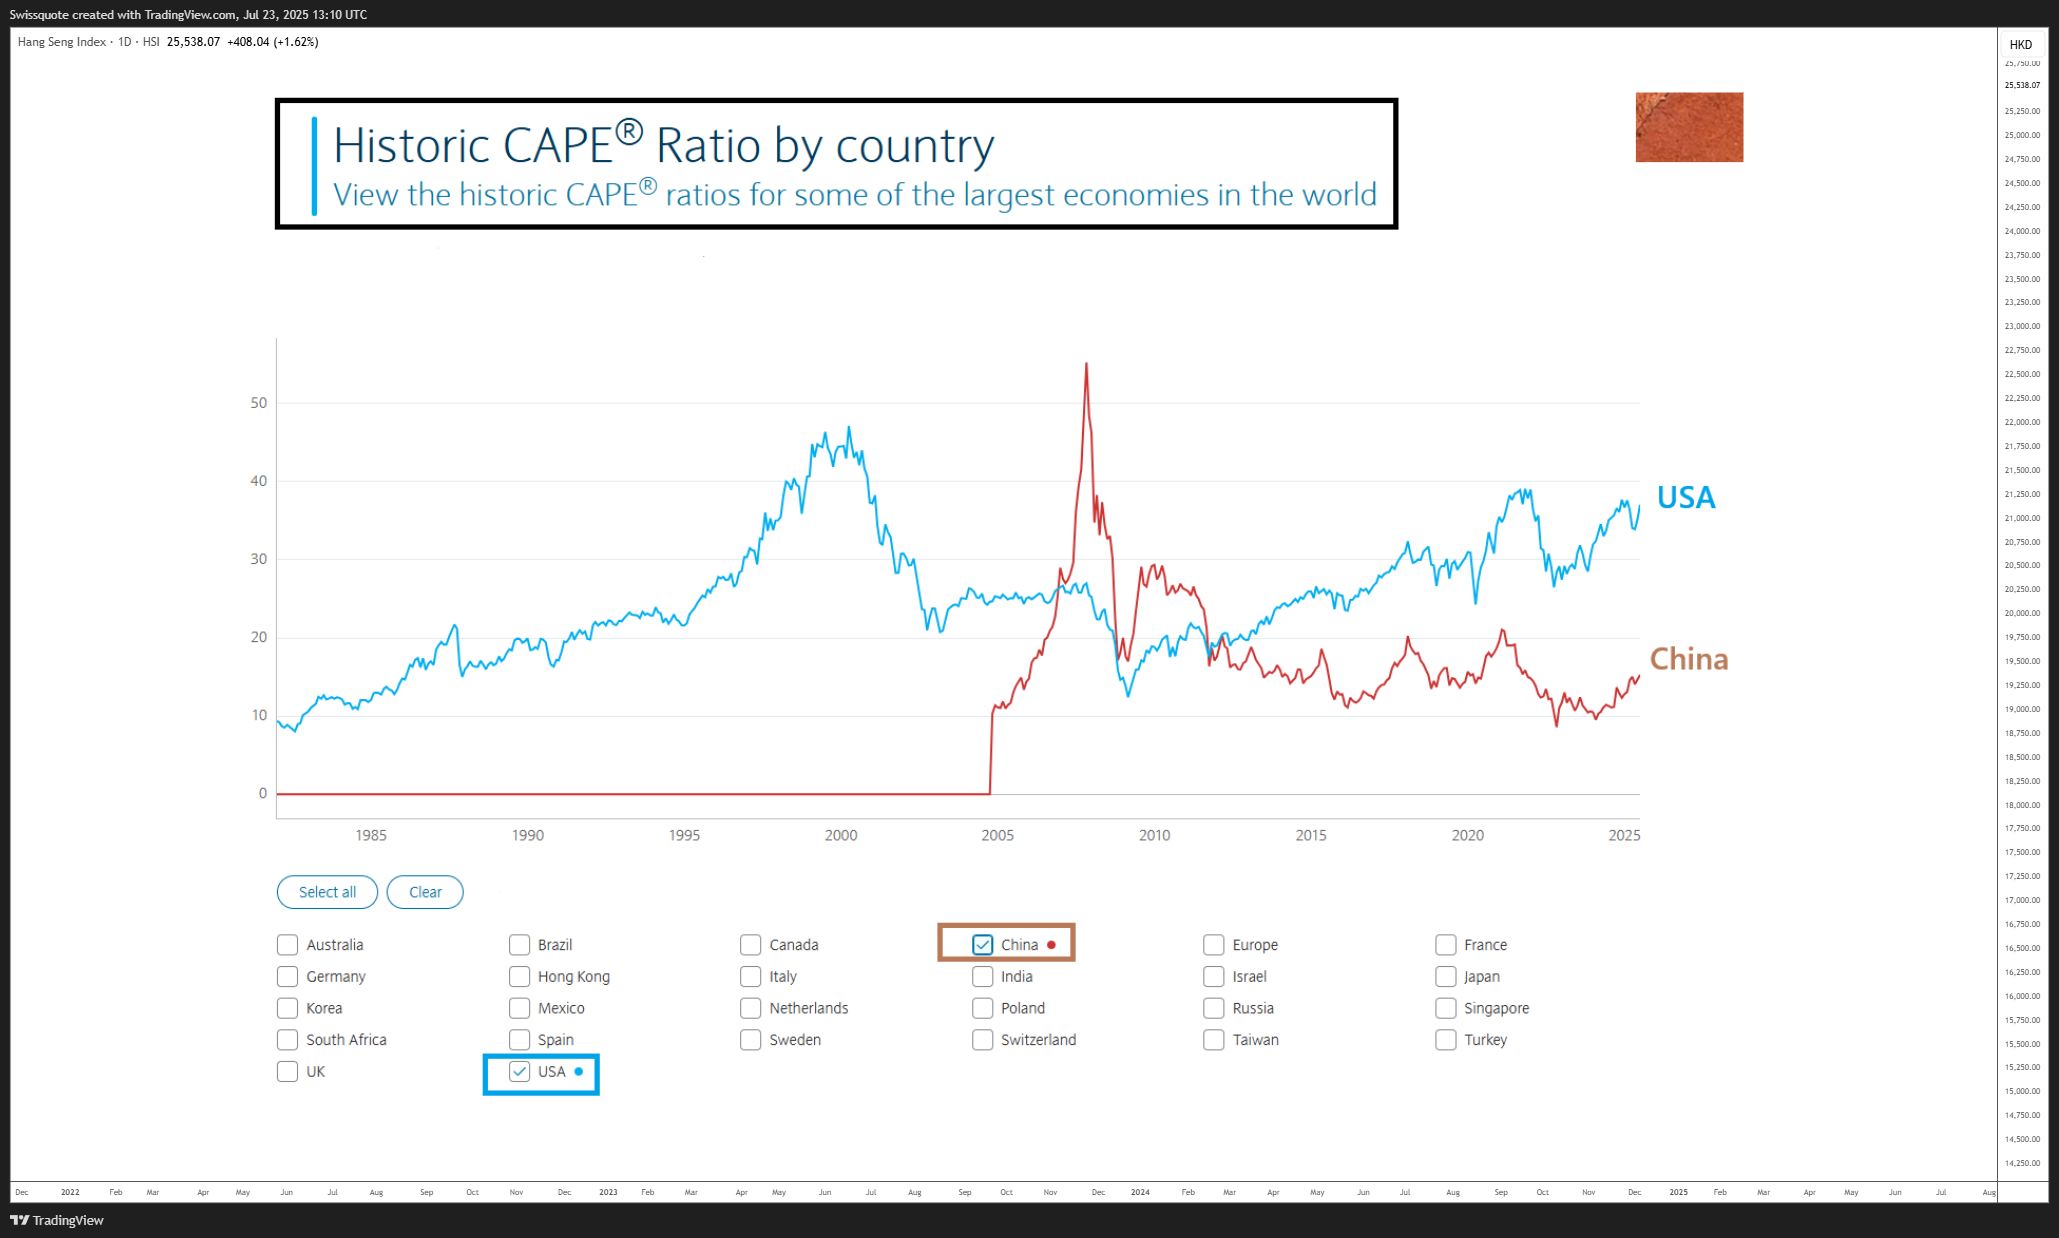The image size is (2059, 1238).
Task: Check the Spain checkbox
Action: tap(519, 1040)
